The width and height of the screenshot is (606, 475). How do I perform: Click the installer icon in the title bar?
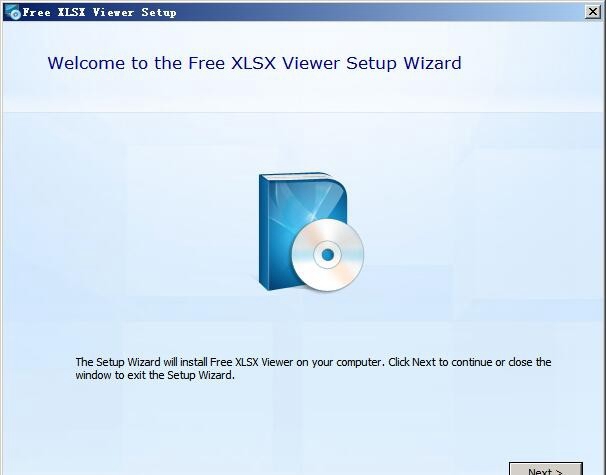(x=13, y=12)
